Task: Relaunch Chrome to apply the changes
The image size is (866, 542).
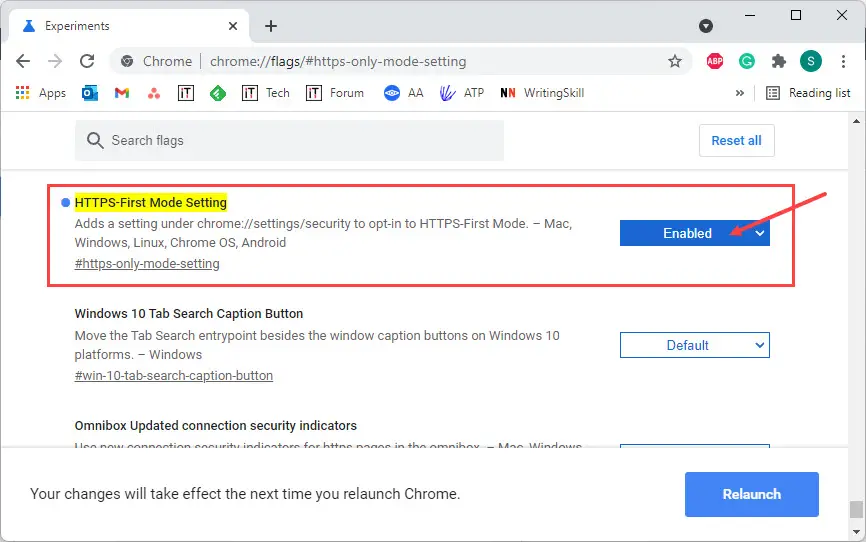Action: tap(752, 494)
